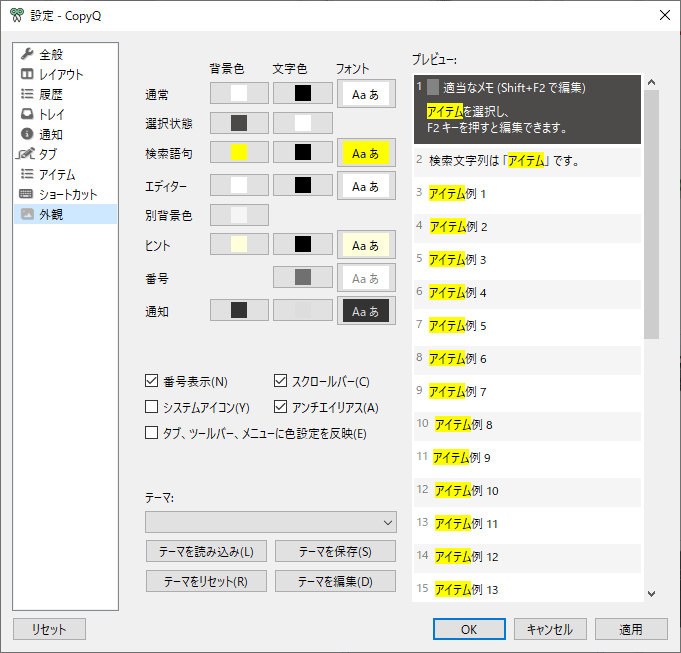This screenshot has width=681, height=653.
Task: Select the アイテム settings page
Action: [66, 174]
